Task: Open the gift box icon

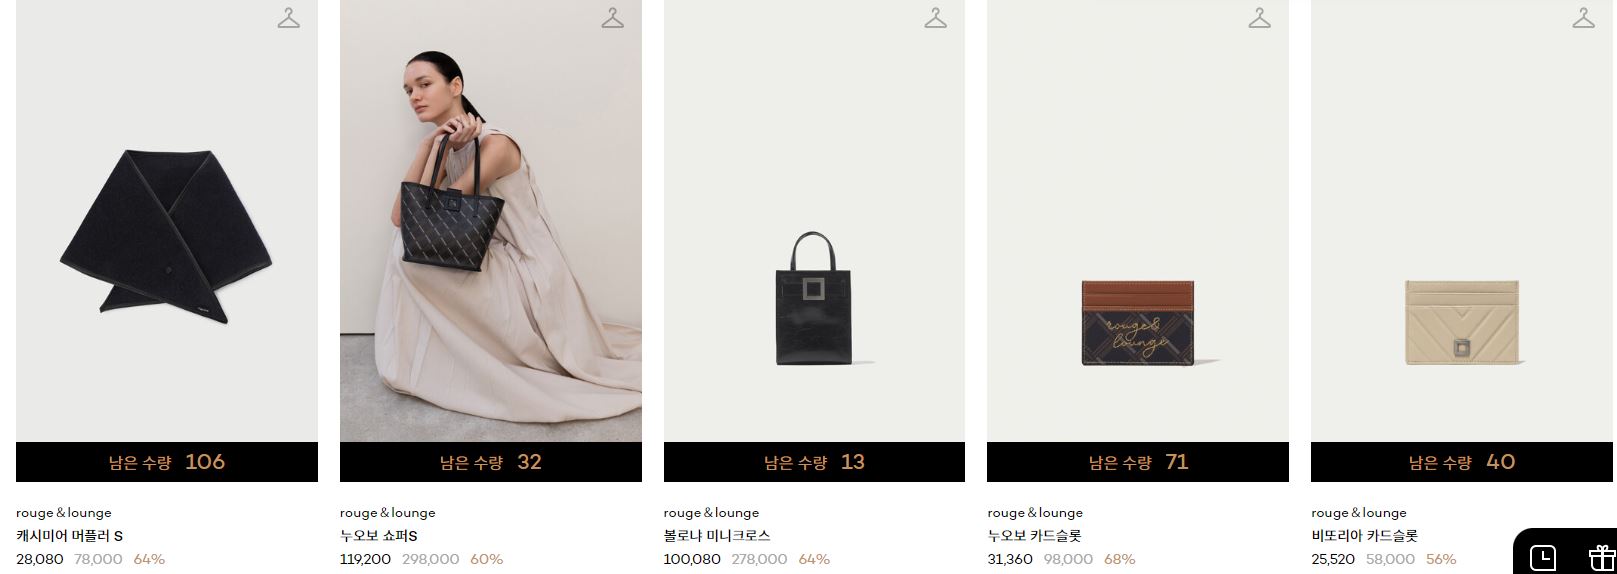Action: click(x=1602, y=557)
